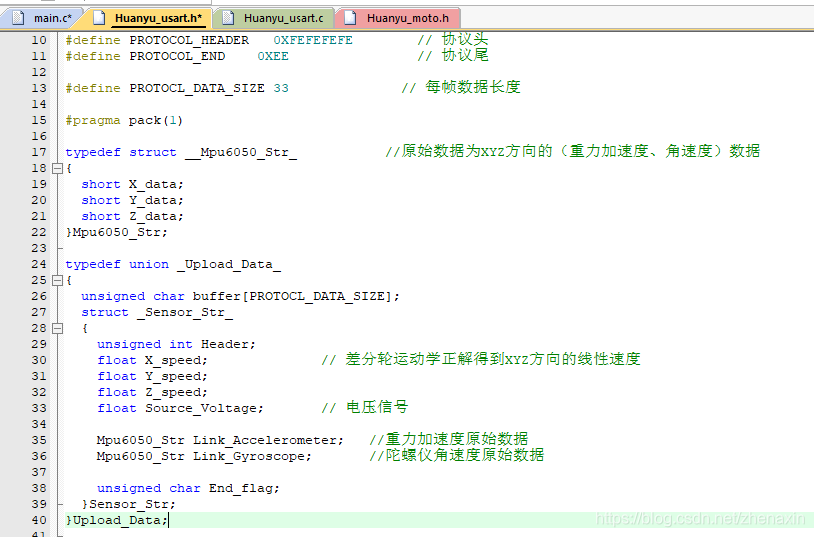The image size is (814, 537).
Task: Click the _Sensor_Str_ struct name on line 27
Action: pos(185,312)
